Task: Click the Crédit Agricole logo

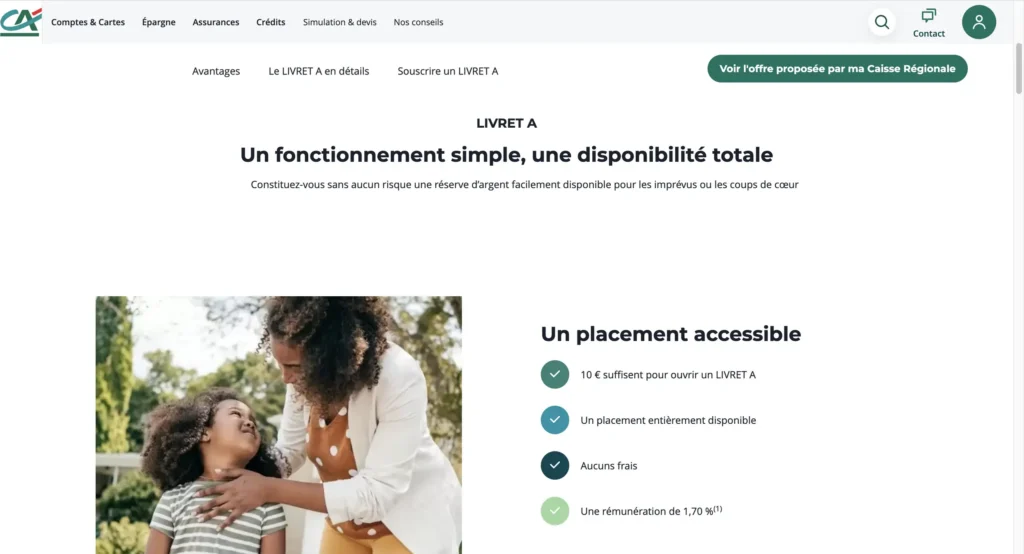Action: [21, 22]
